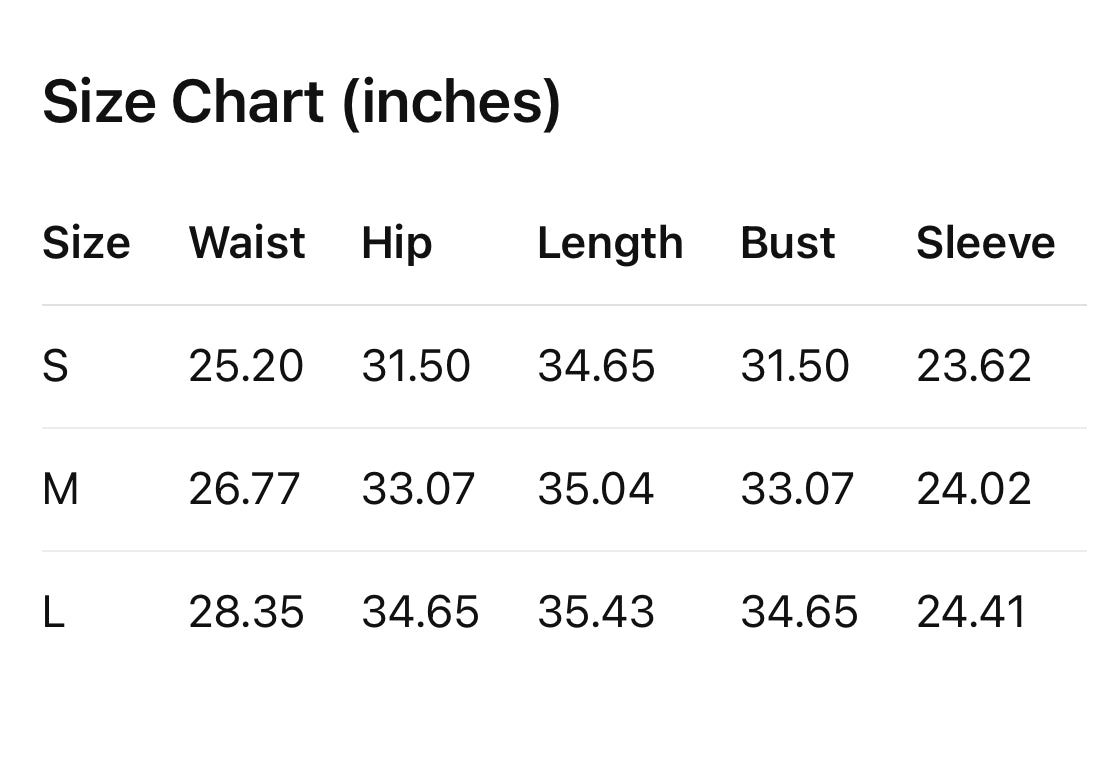Image resolution: width=1114 pixels, height=779 pixels.
Task: Click the Waist column header
Action: click(247, 243)
